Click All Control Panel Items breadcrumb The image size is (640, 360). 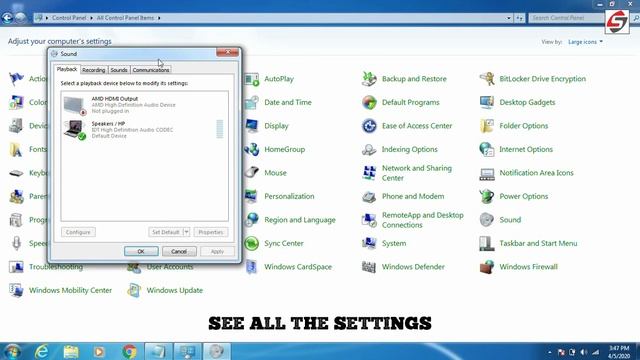[x=125, y=18]
